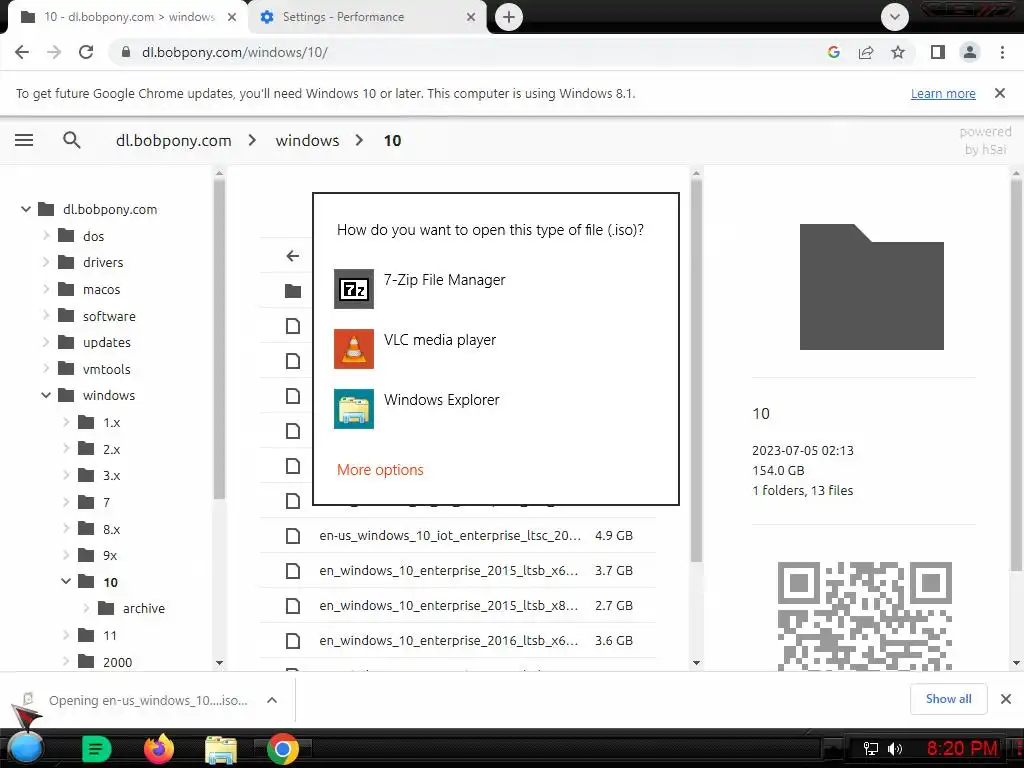
Task: Click Show all downloads
Action: click(x=948, y=699)
